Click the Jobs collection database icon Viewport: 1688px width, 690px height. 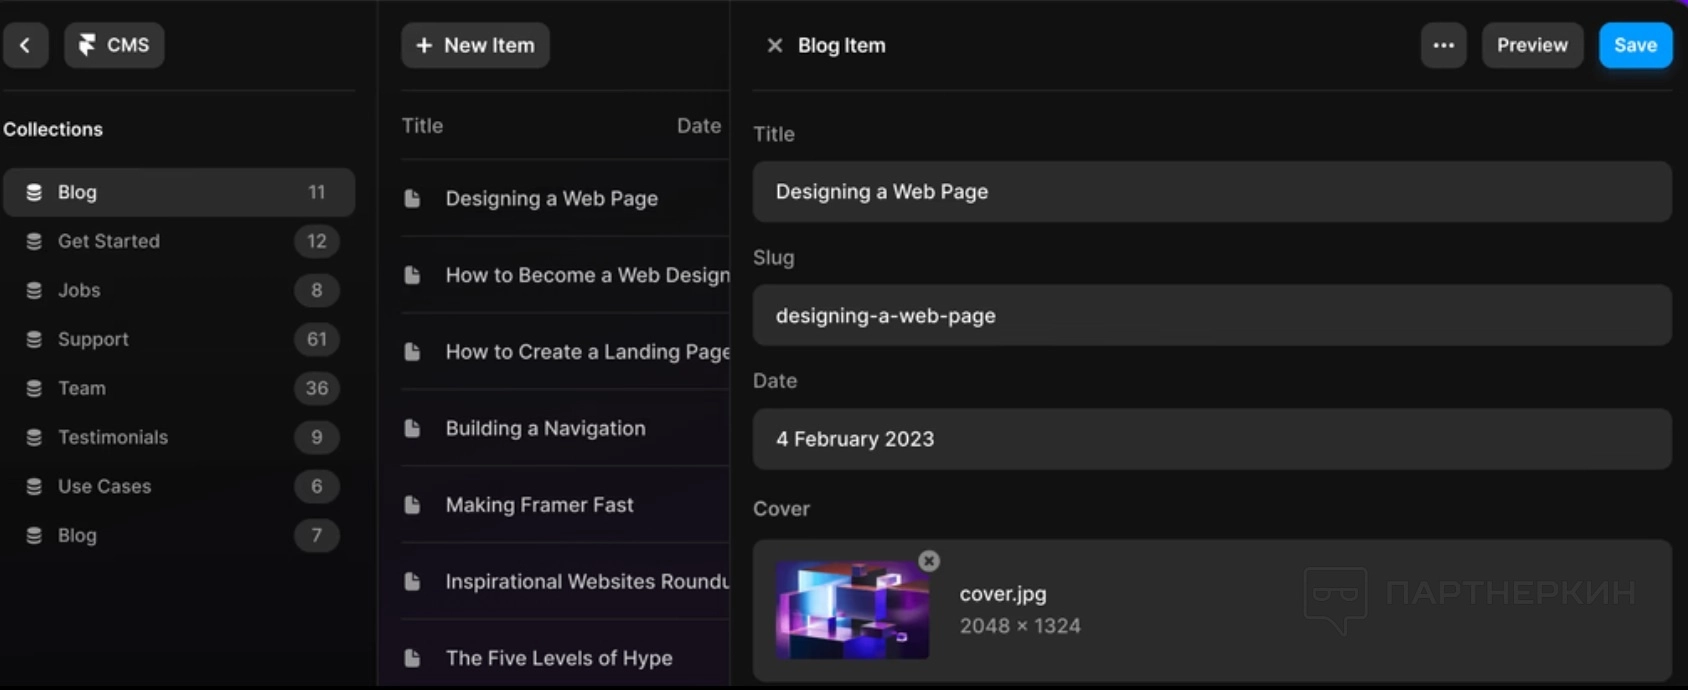pyautogui.click(x=34, y=290)
